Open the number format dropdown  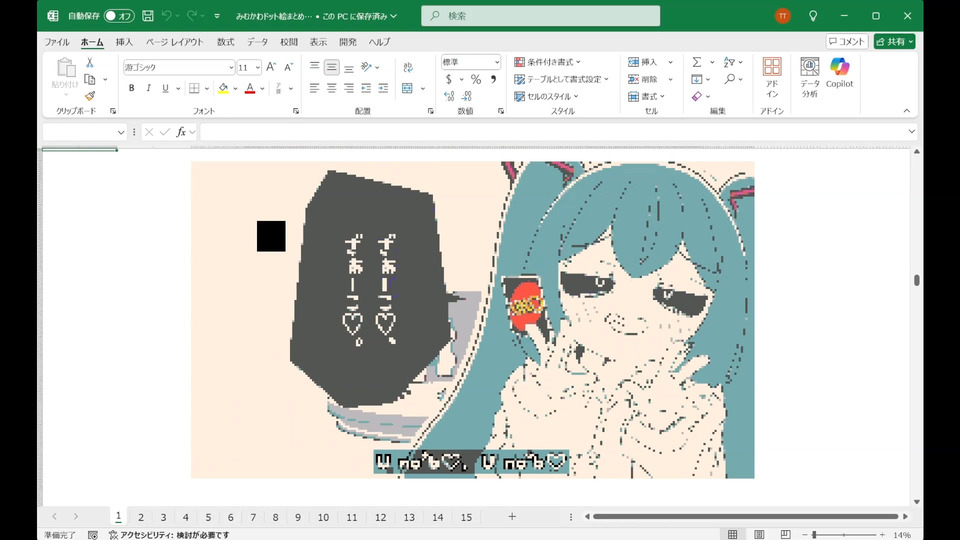497,62
